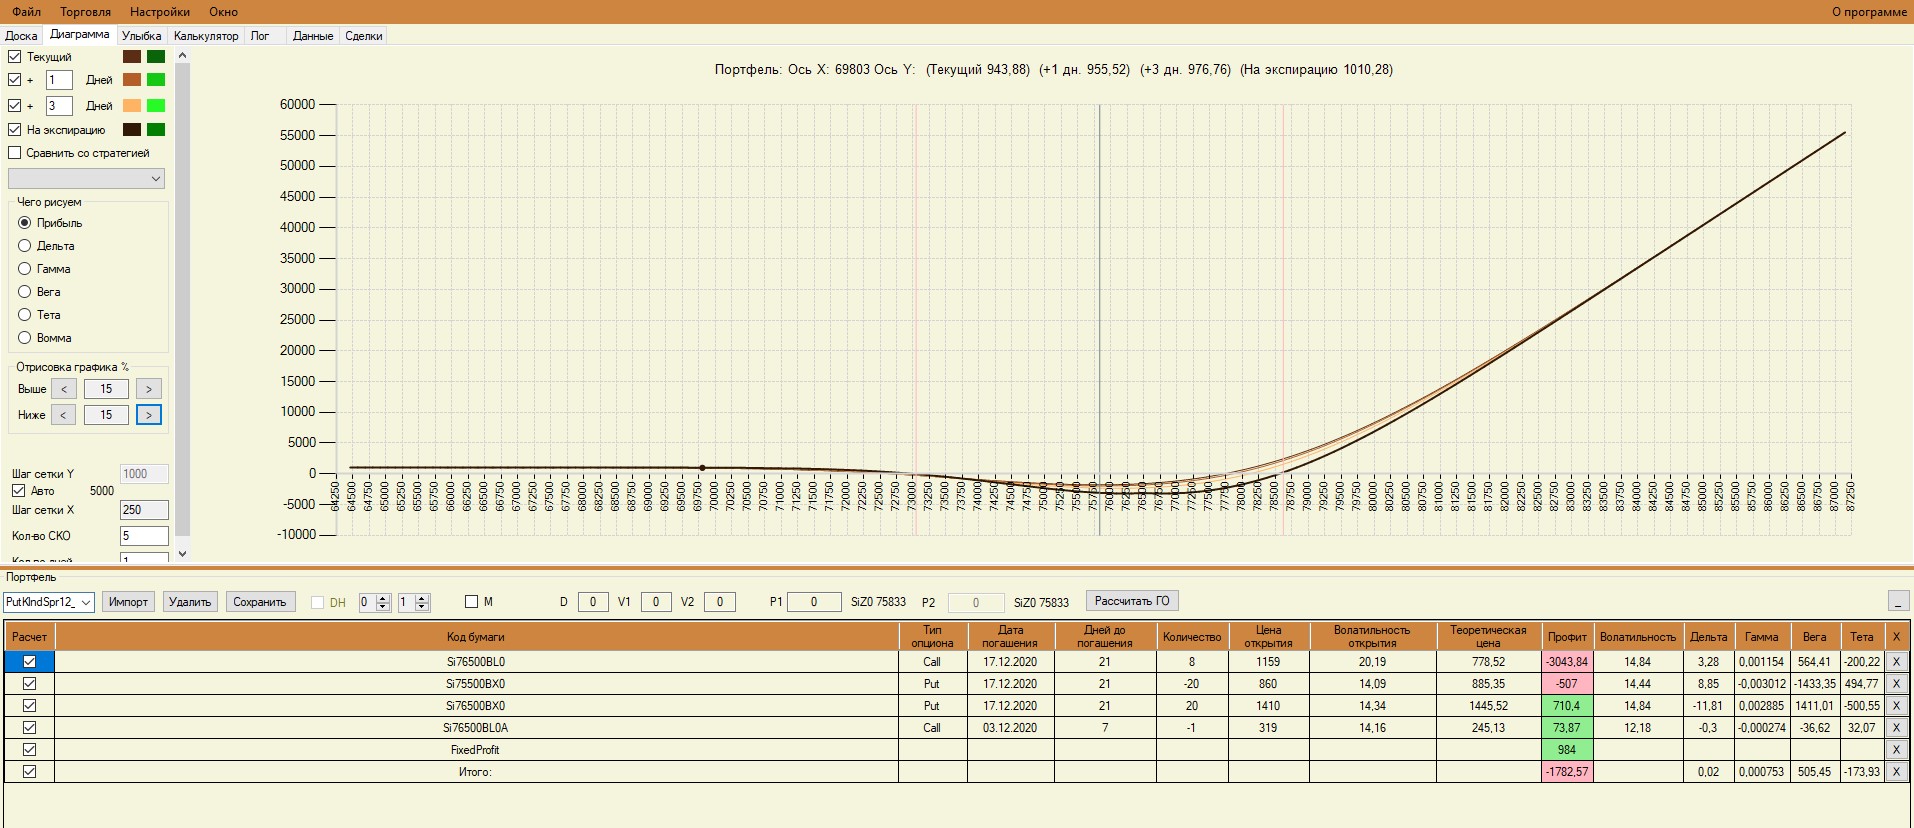Click the X button in the Итого row
This screenshot has height=828, width=1914.
click(x=1895, y=772)
